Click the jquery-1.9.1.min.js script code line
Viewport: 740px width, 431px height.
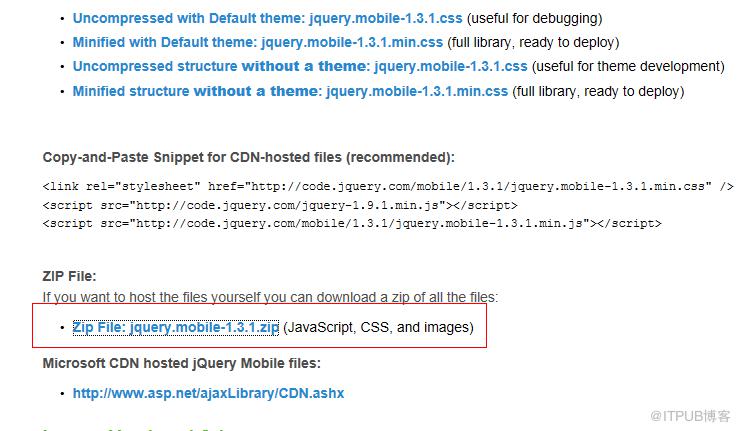[x=280, y=205]
